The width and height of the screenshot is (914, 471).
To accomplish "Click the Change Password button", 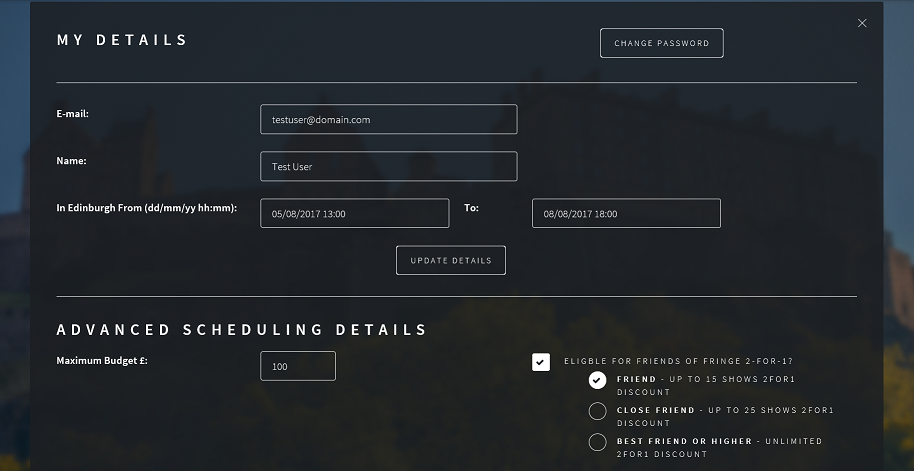I will point(661,43).
